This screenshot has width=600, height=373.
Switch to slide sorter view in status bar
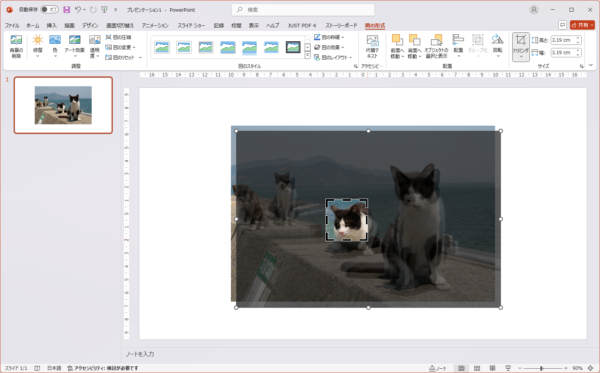(477, 368)
